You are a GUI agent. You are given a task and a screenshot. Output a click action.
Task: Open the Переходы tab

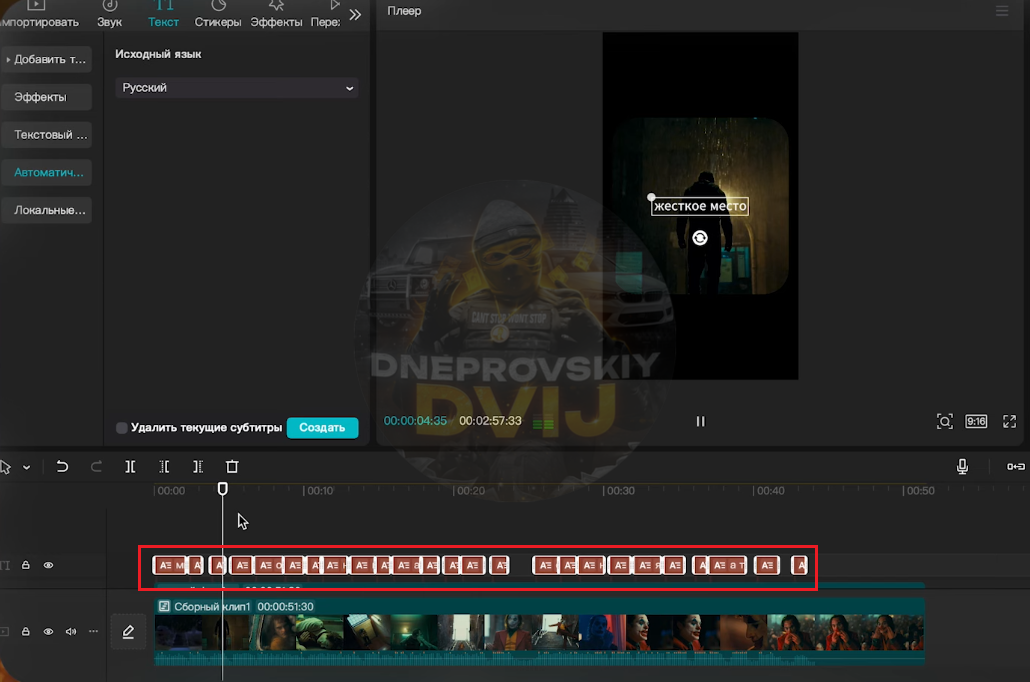tap(326, 14)
